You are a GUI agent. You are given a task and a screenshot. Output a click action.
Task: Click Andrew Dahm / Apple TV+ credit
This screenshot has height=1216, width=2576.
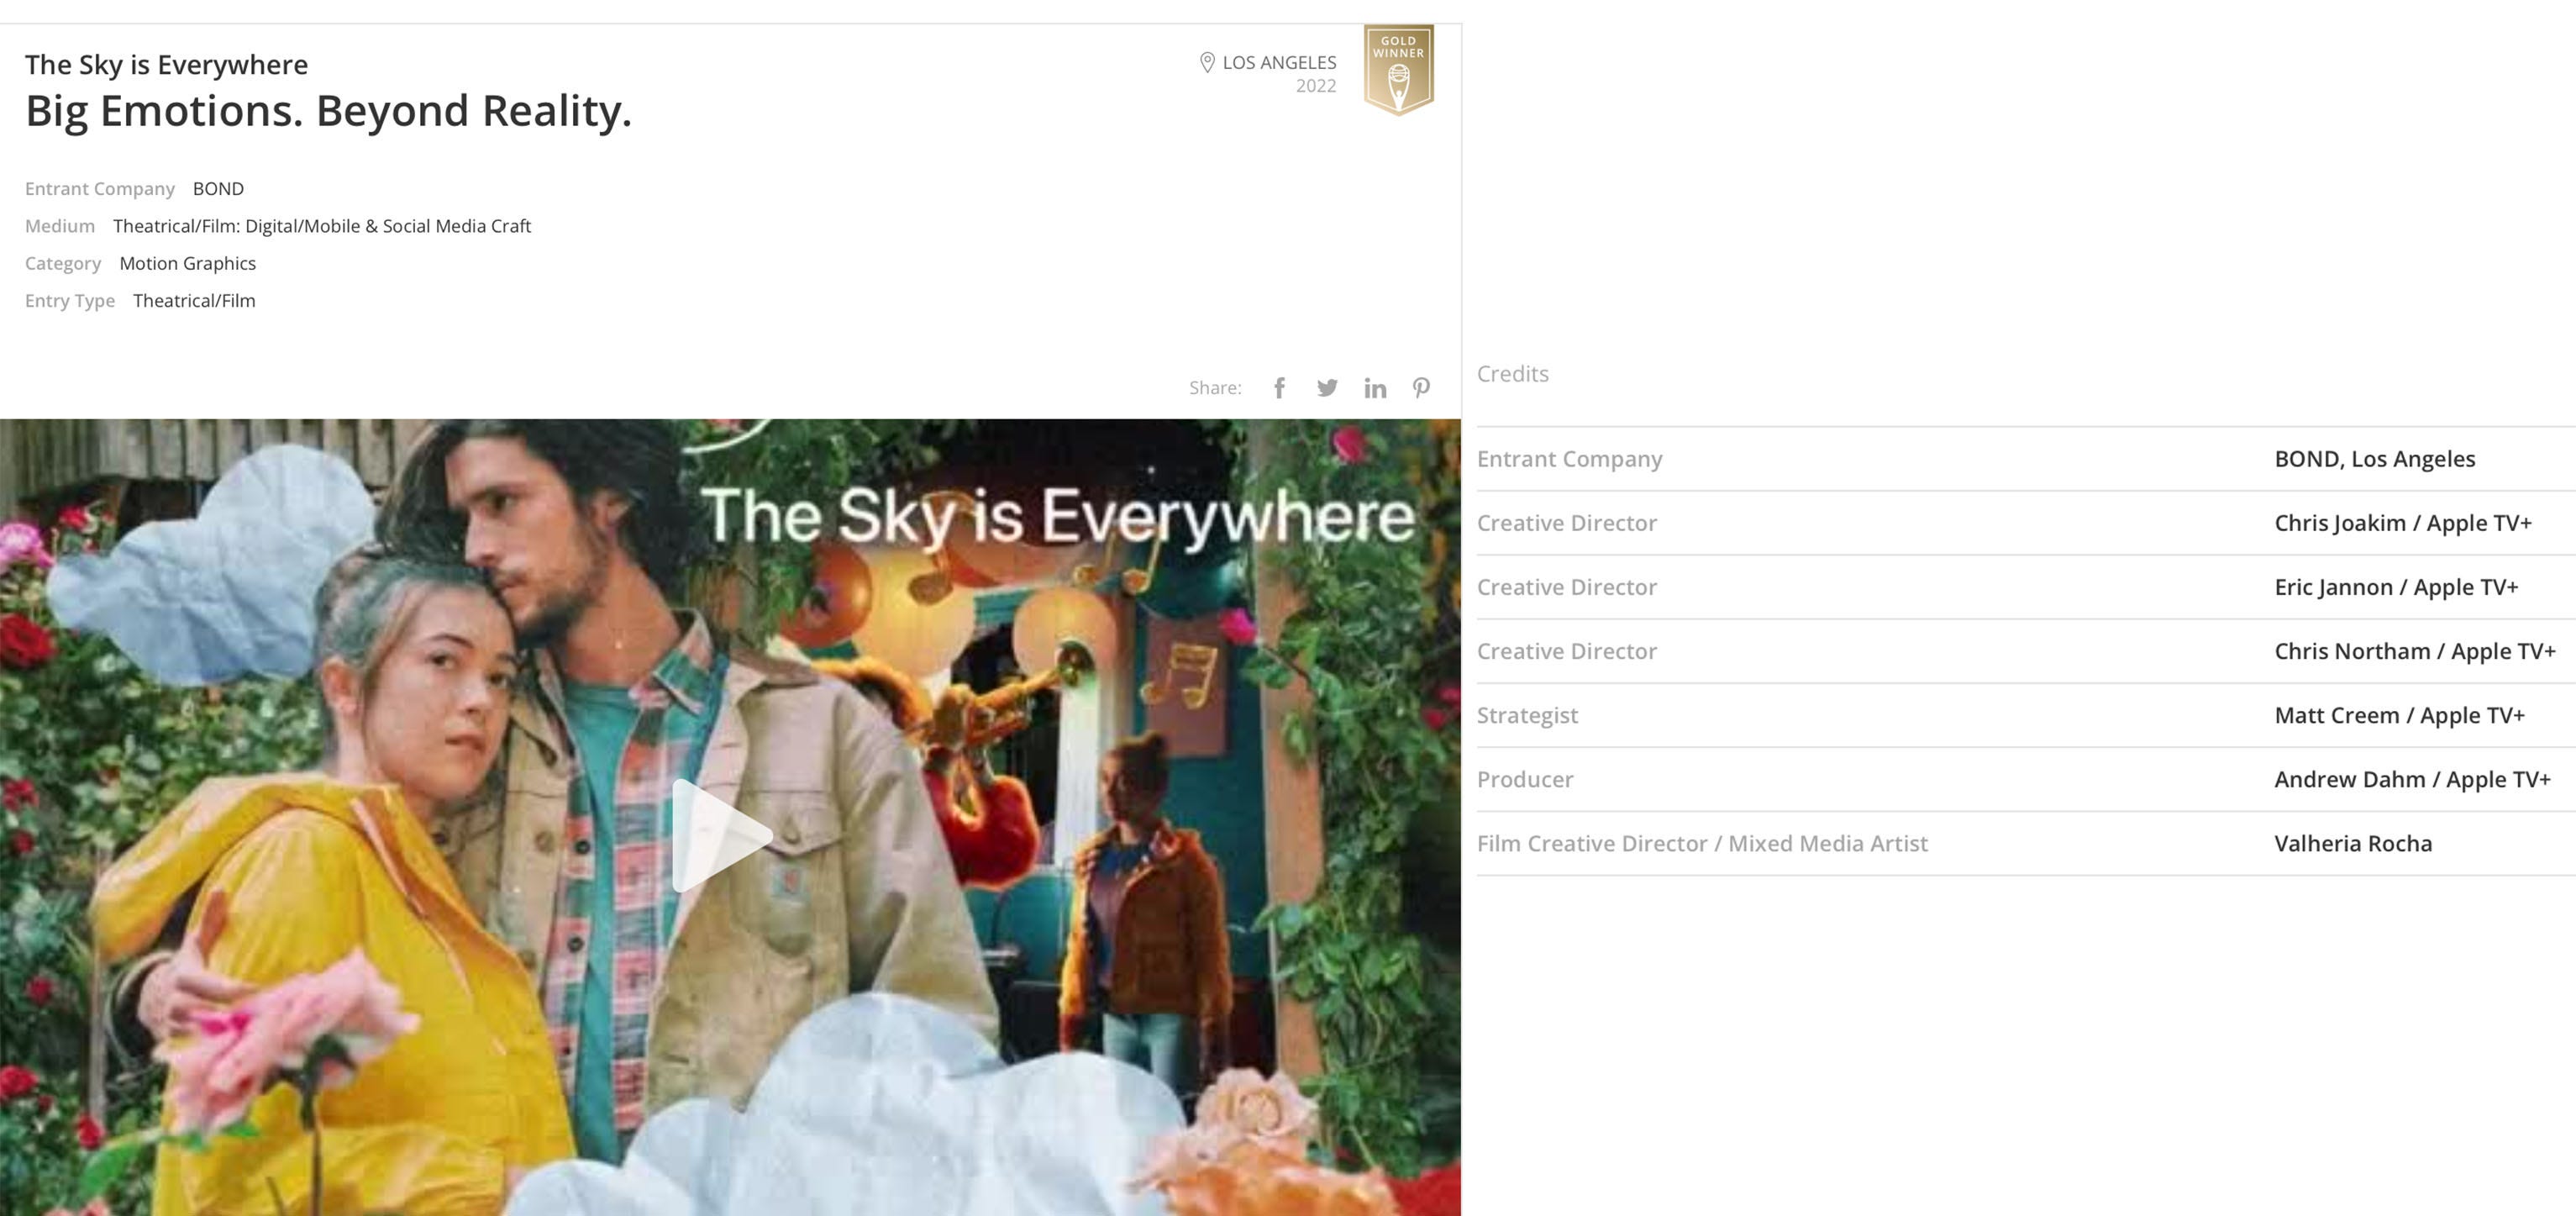point(2412,779)
